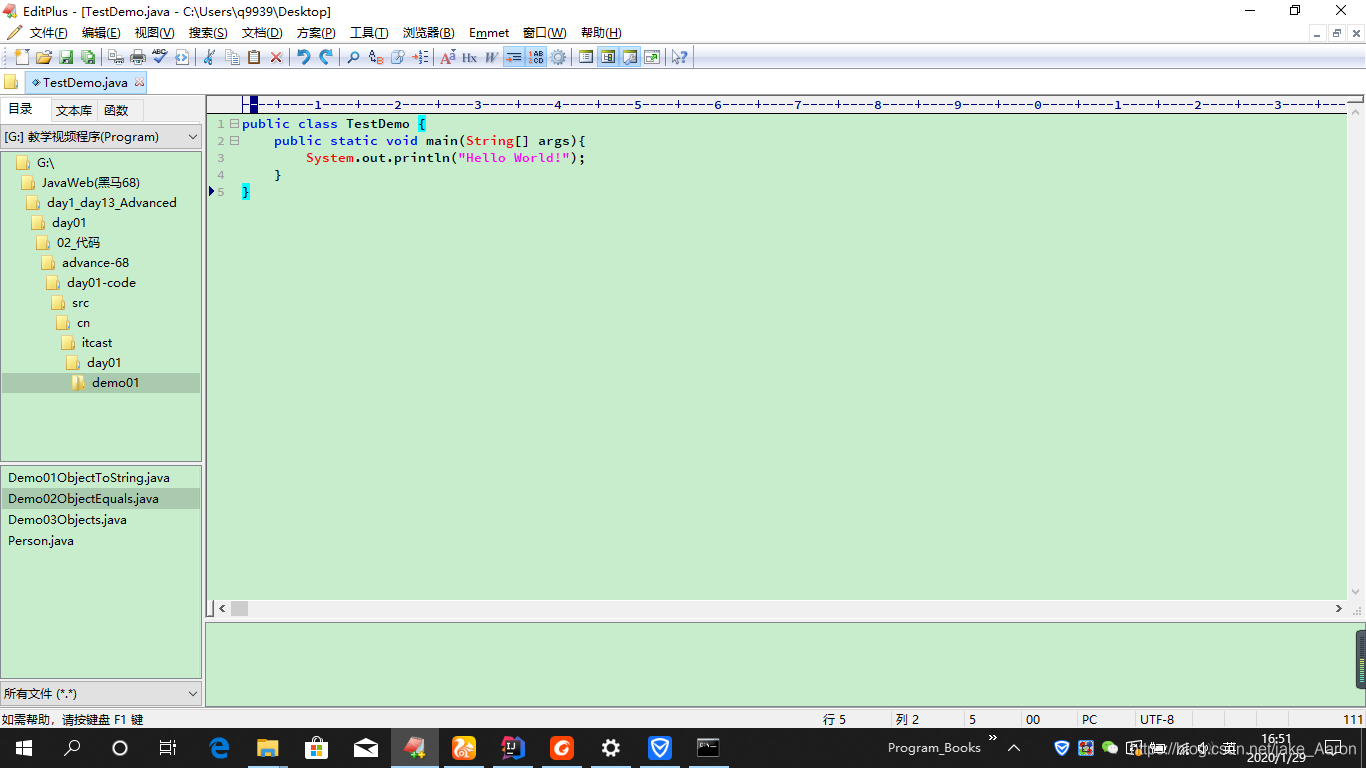Open Find with the magnifier icon

[x=353, y=57]
